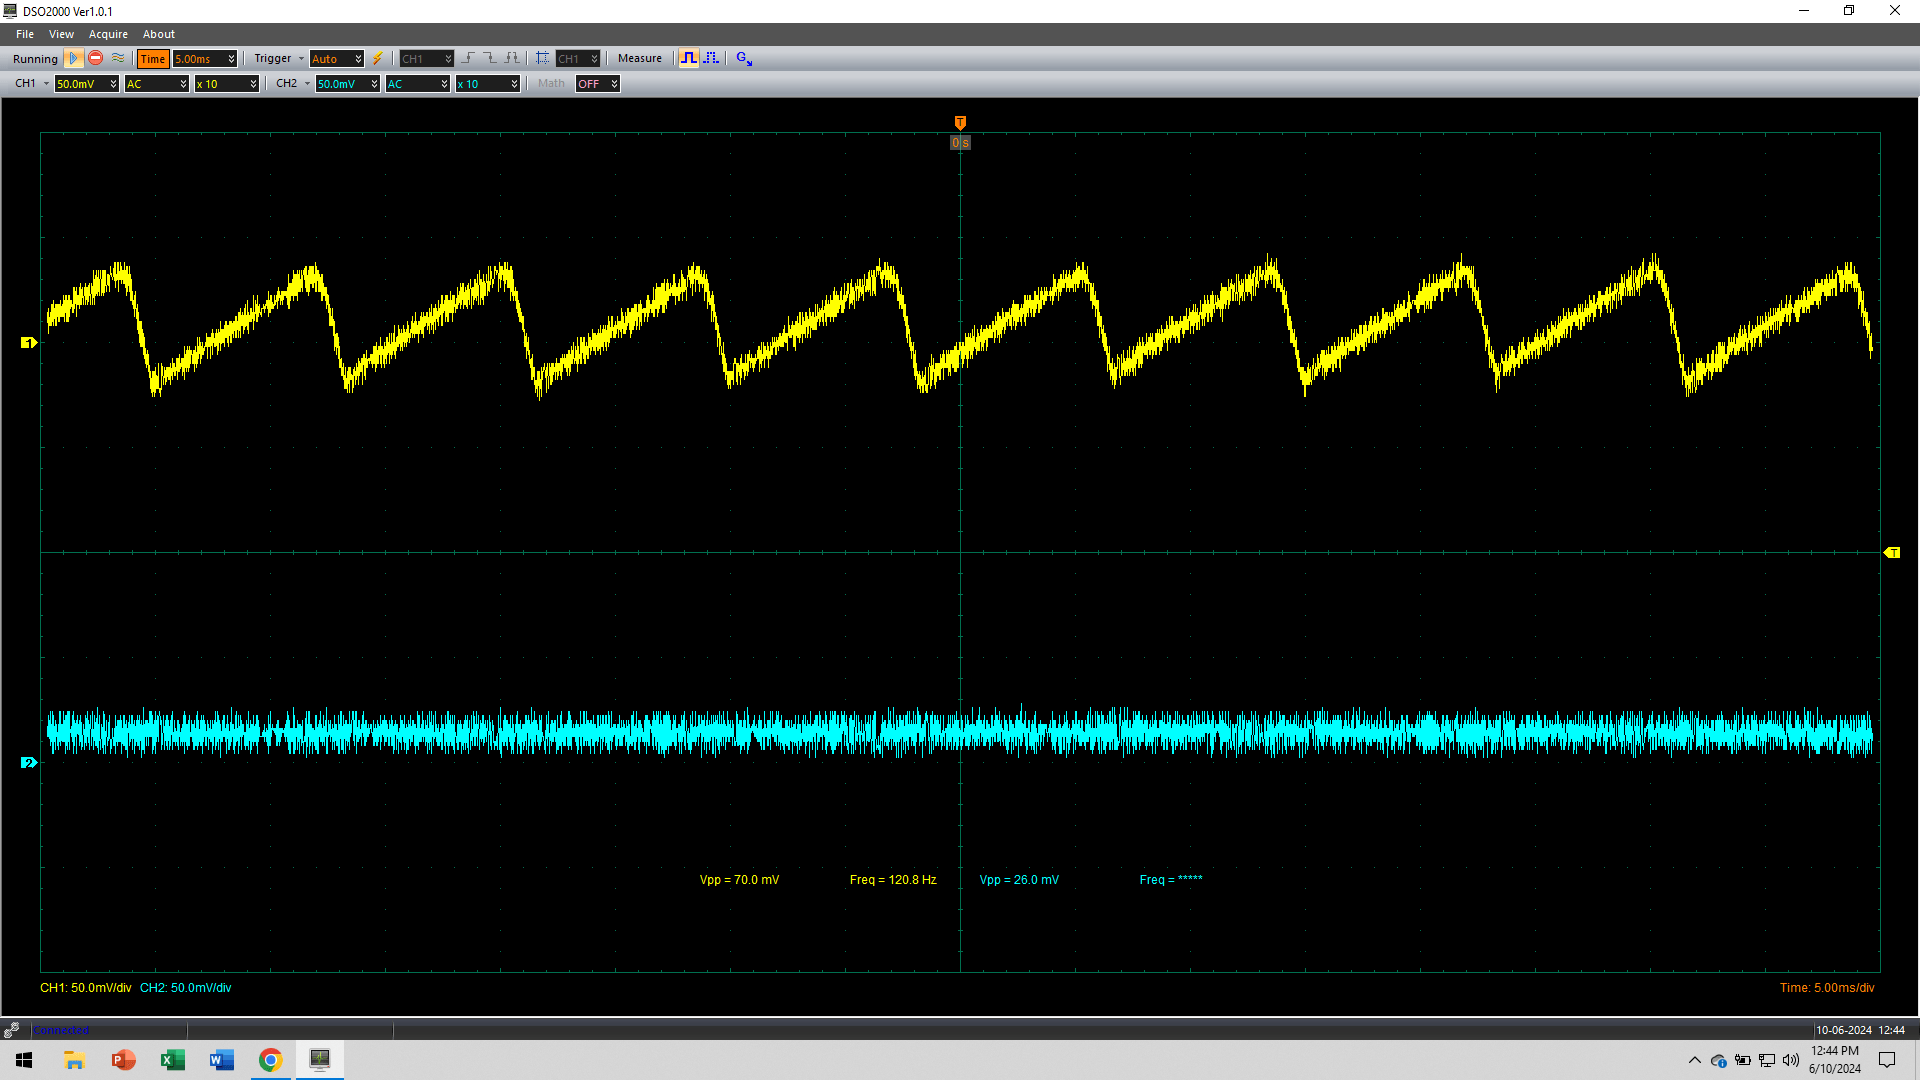Open the 5.00ms timebase dropdown
1920x1080 pixels.
(x=205, y=59)
